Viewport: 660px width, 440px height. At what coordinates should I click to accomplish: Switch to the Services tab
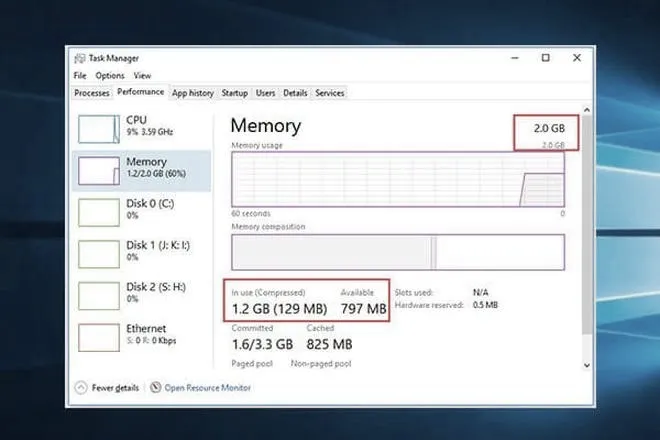[x=330, y=93]
